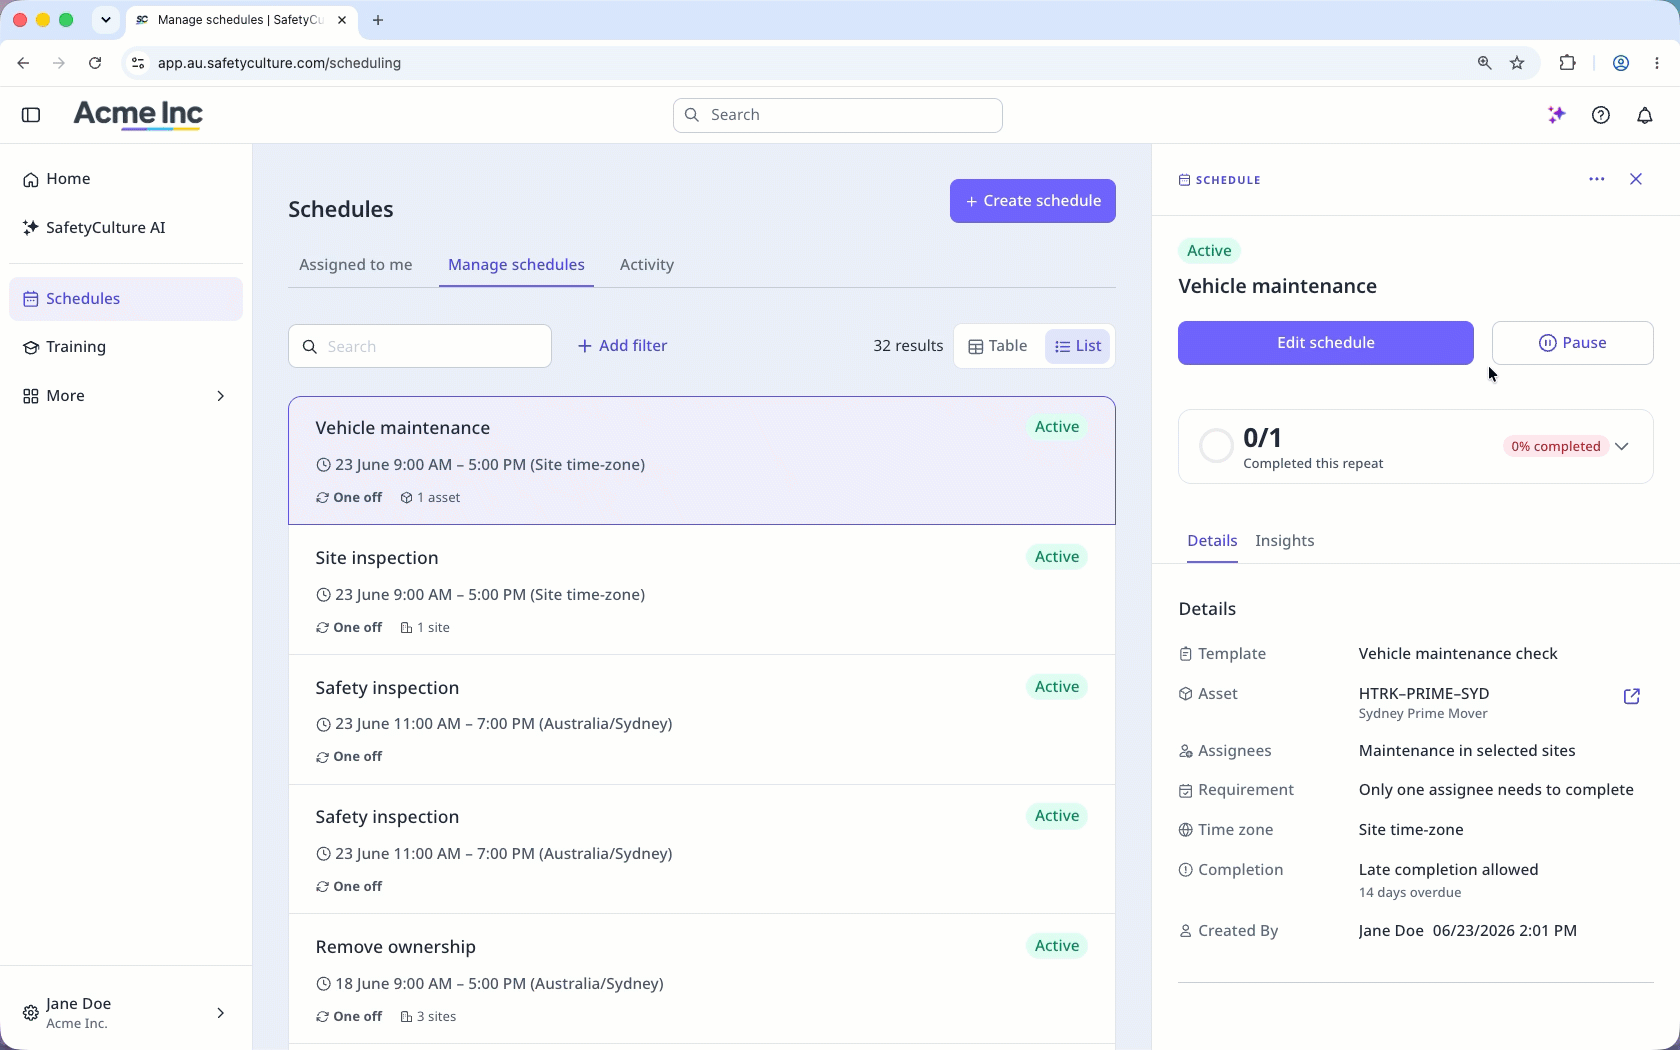Select the Remove ownership schedule row

point(702,979)
